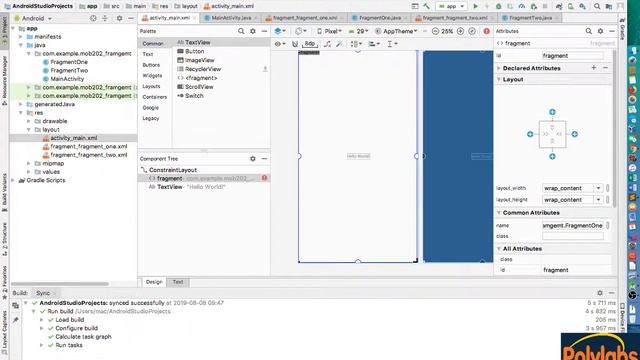Add a right constraint with the plus button
640x360 pixels.
click(x=575, y=134)
